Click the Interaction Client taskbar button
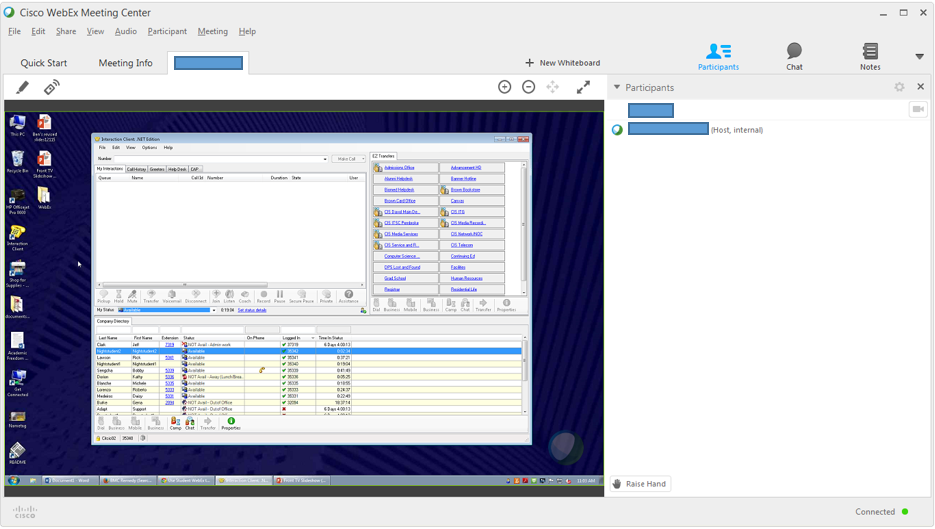 244,480
